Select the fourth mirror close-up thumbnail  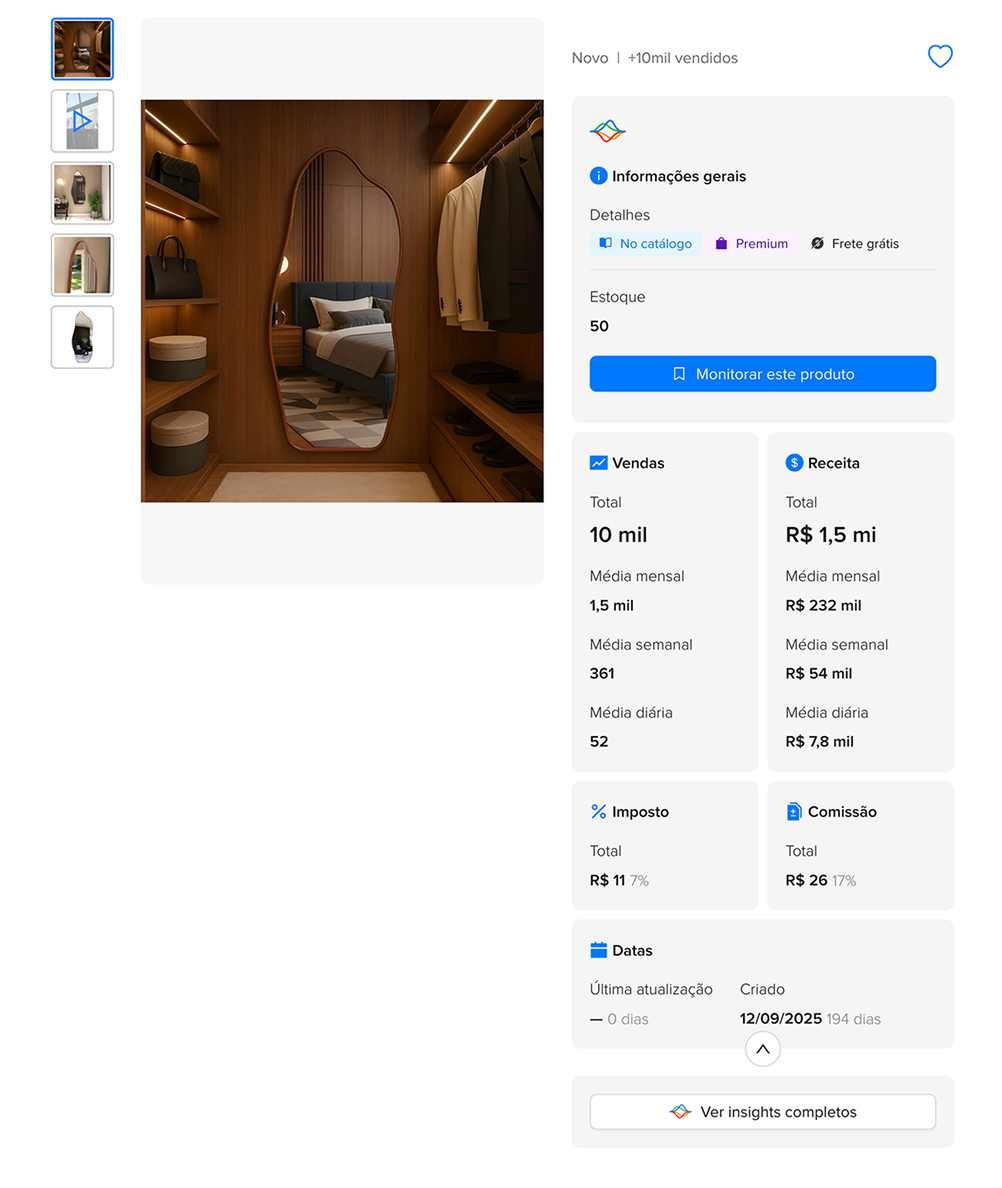point(82,265)
